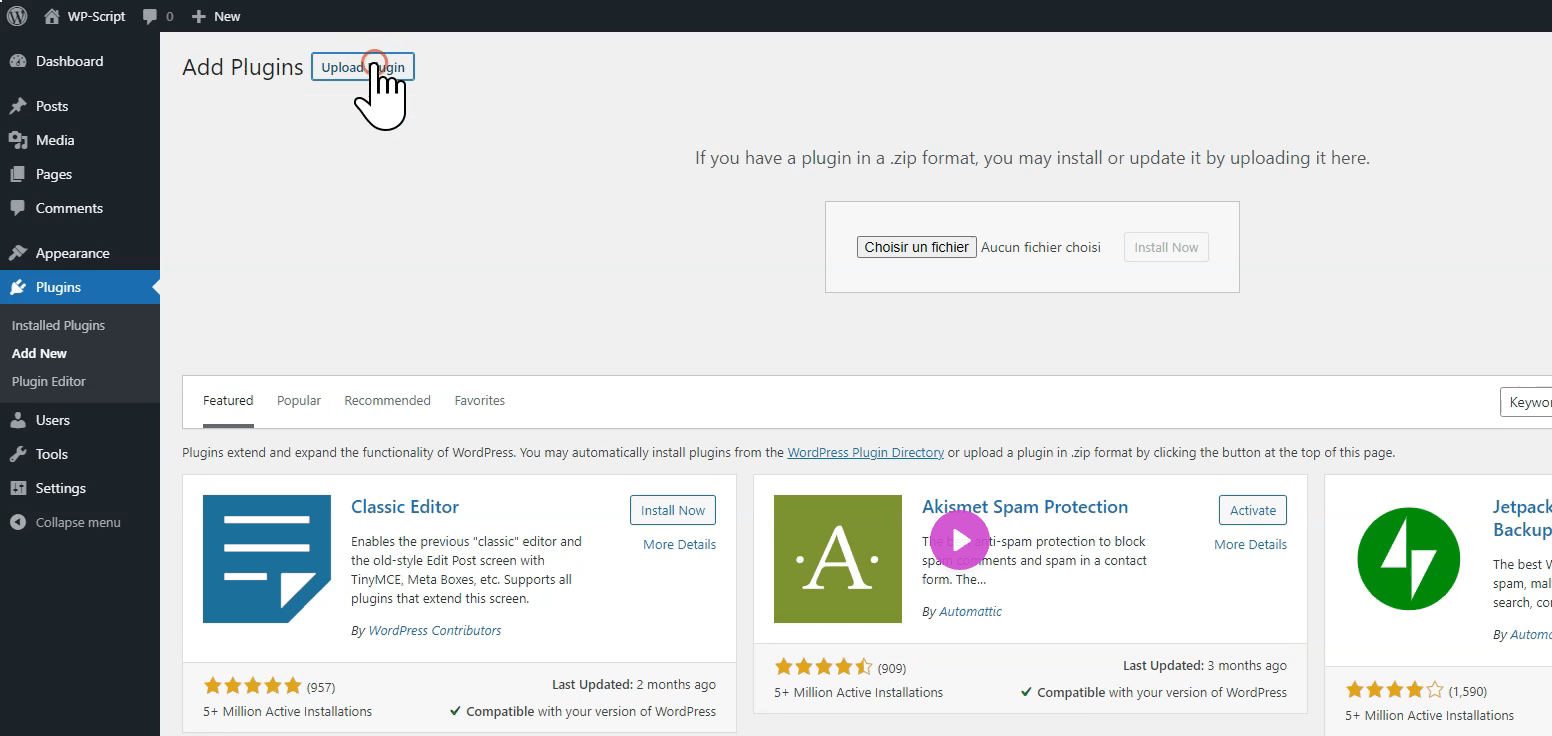Select the Favorites tab
1552x736 pixels.
(479, 401)
